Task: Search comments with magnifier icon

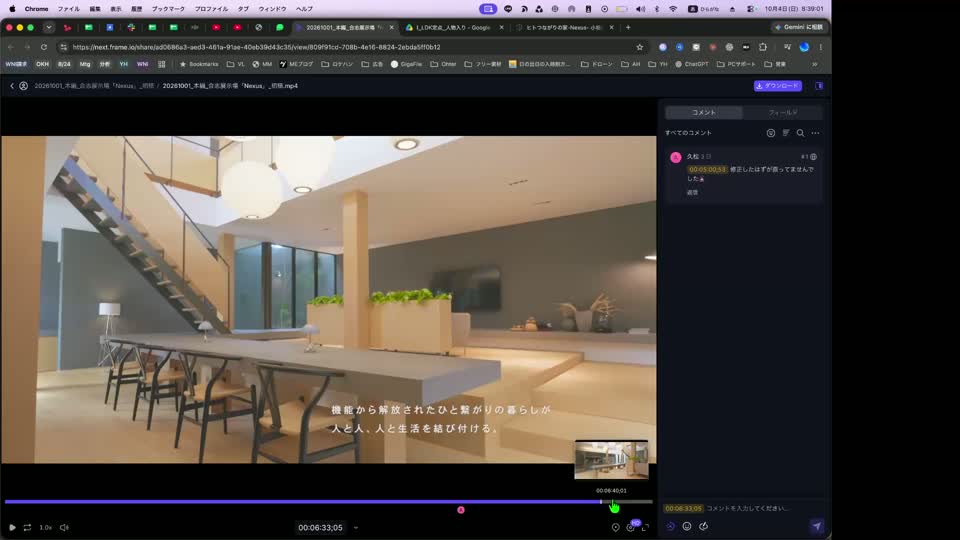Action: pyautogui.click(x=800, y=133)
